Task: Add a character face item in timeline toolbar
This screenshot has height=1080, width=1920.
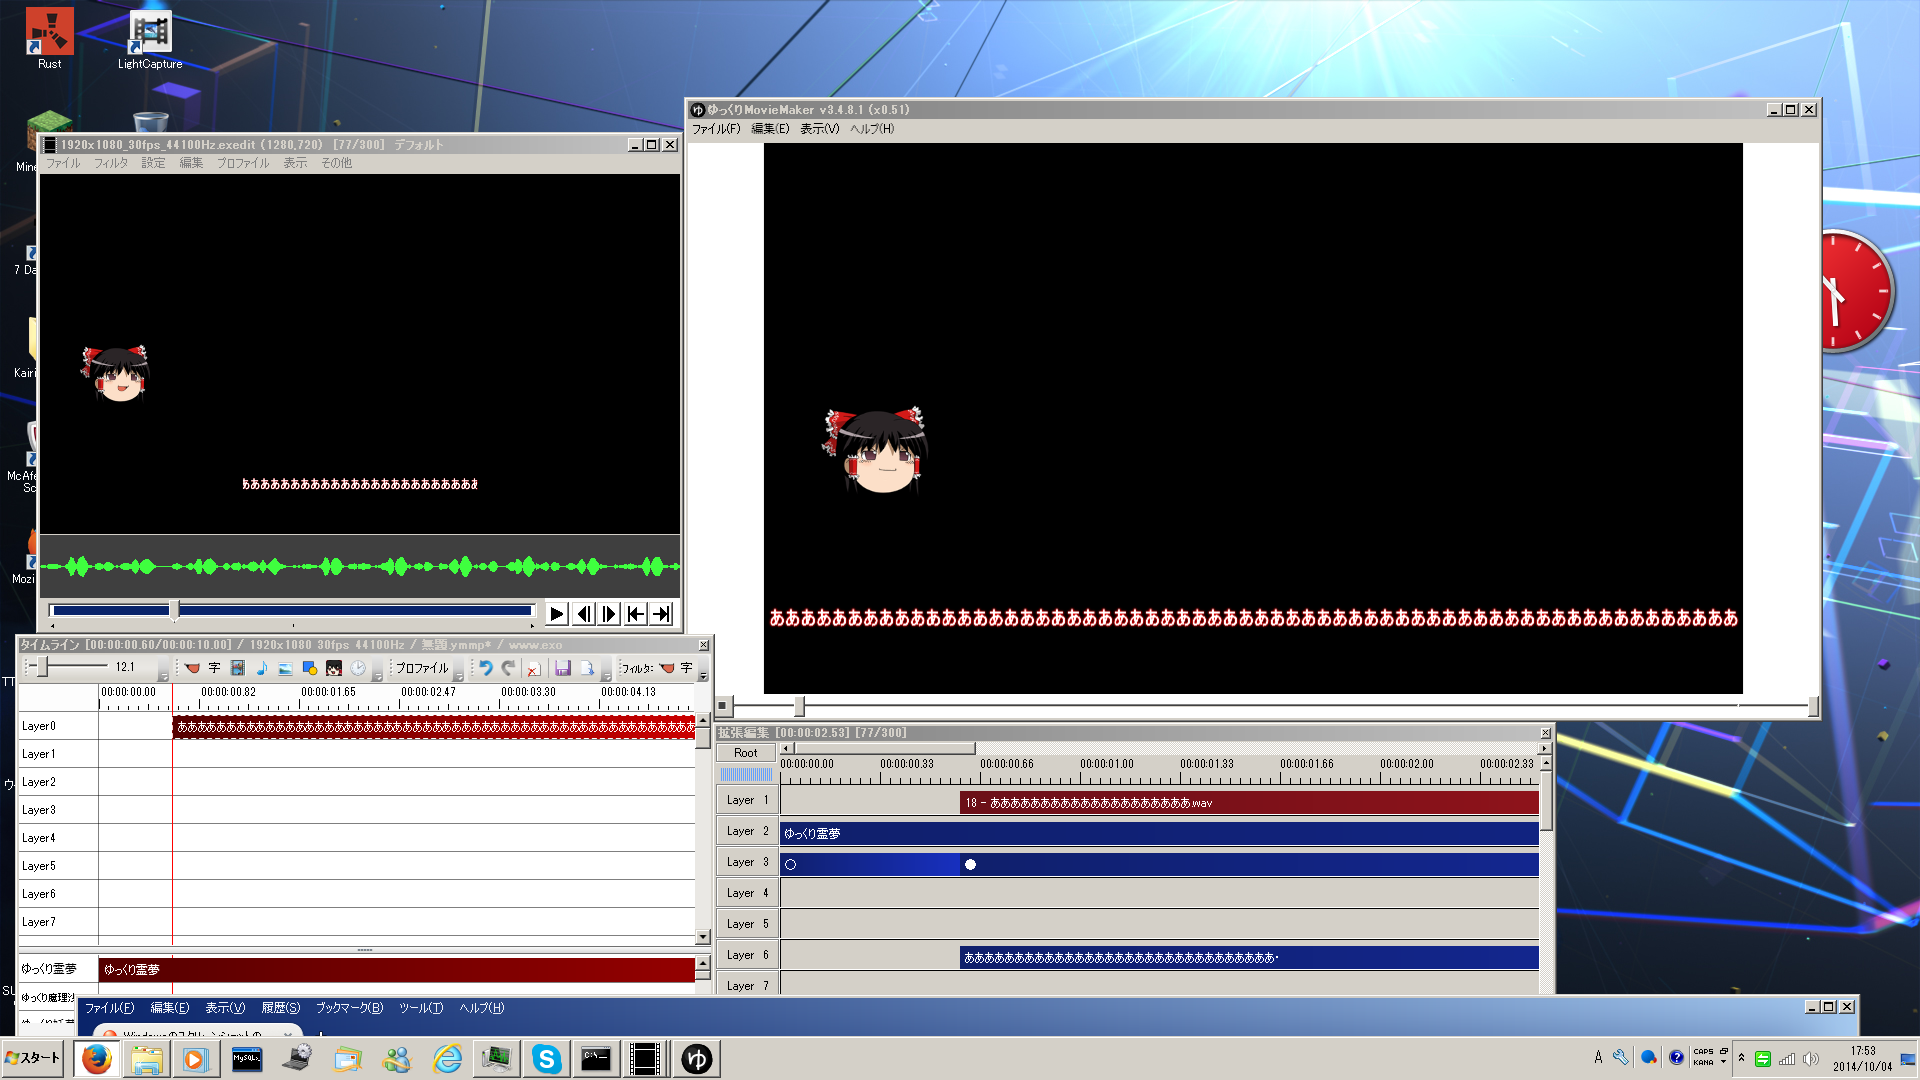Action: [x=334, y=668]
